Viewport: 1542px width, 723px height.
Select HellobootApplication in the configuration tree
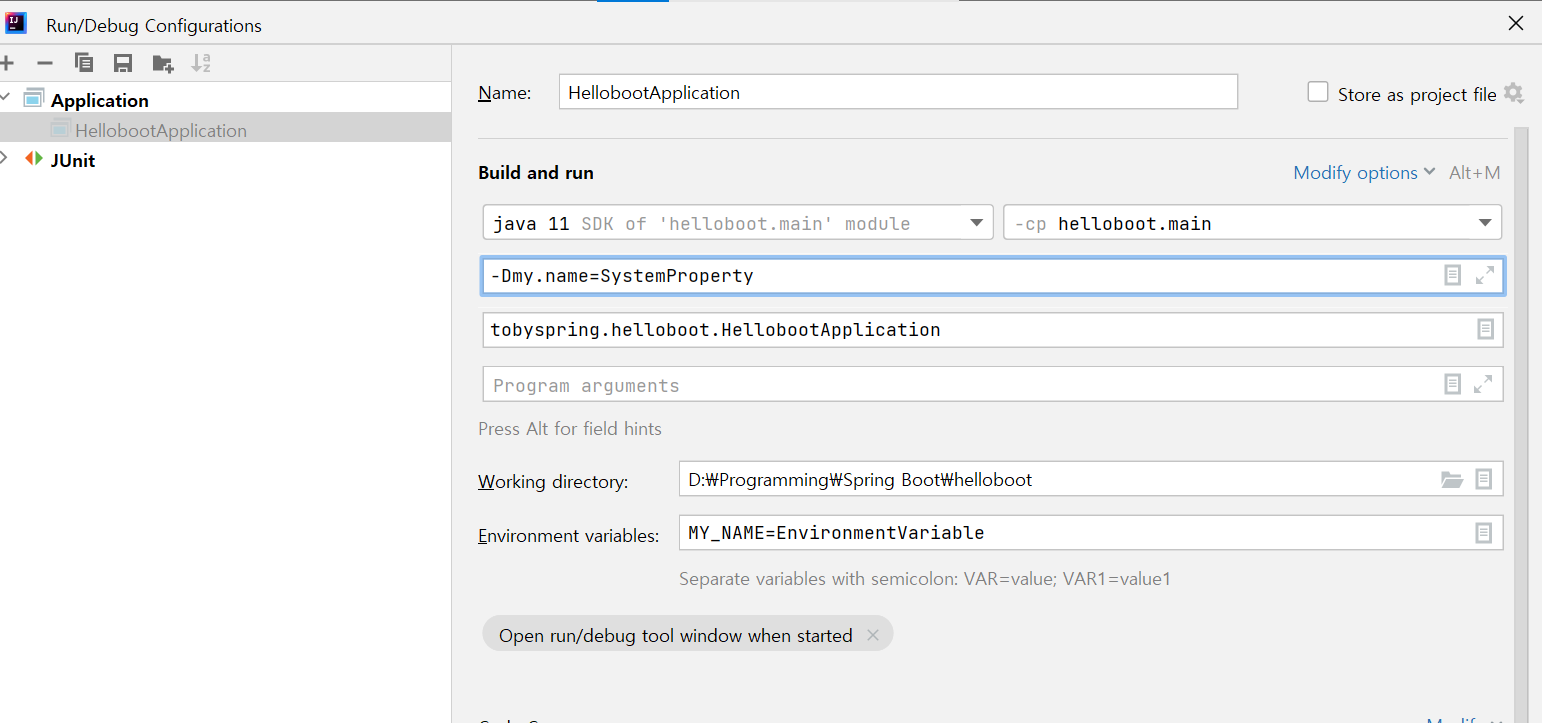(160, 131)
